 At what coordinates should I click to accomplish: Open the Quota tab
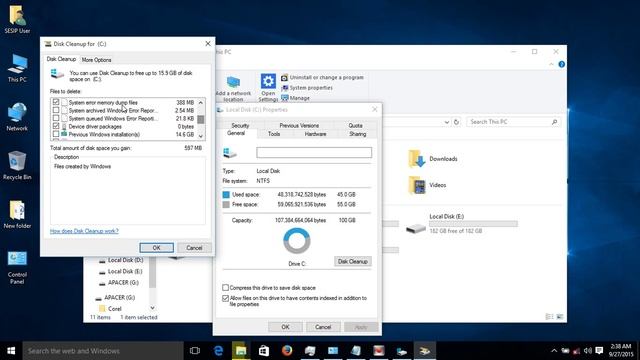(x=356, y=125)
